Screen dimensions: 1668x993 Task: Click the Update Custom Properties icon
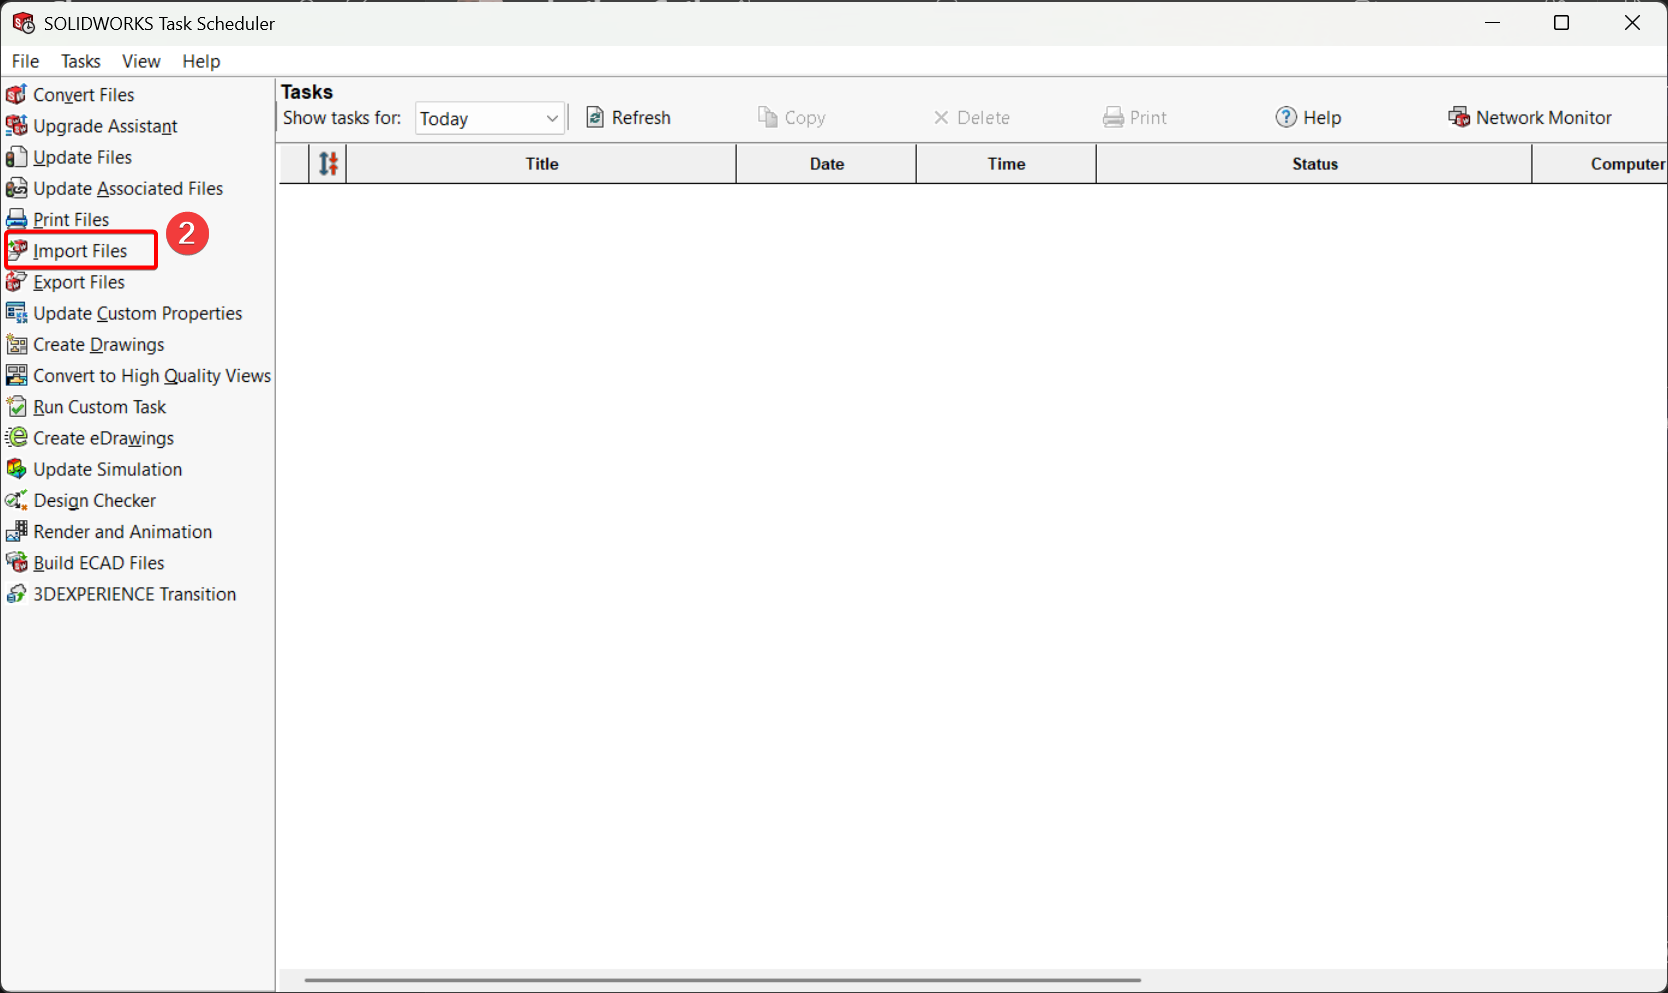pos(16,313)
